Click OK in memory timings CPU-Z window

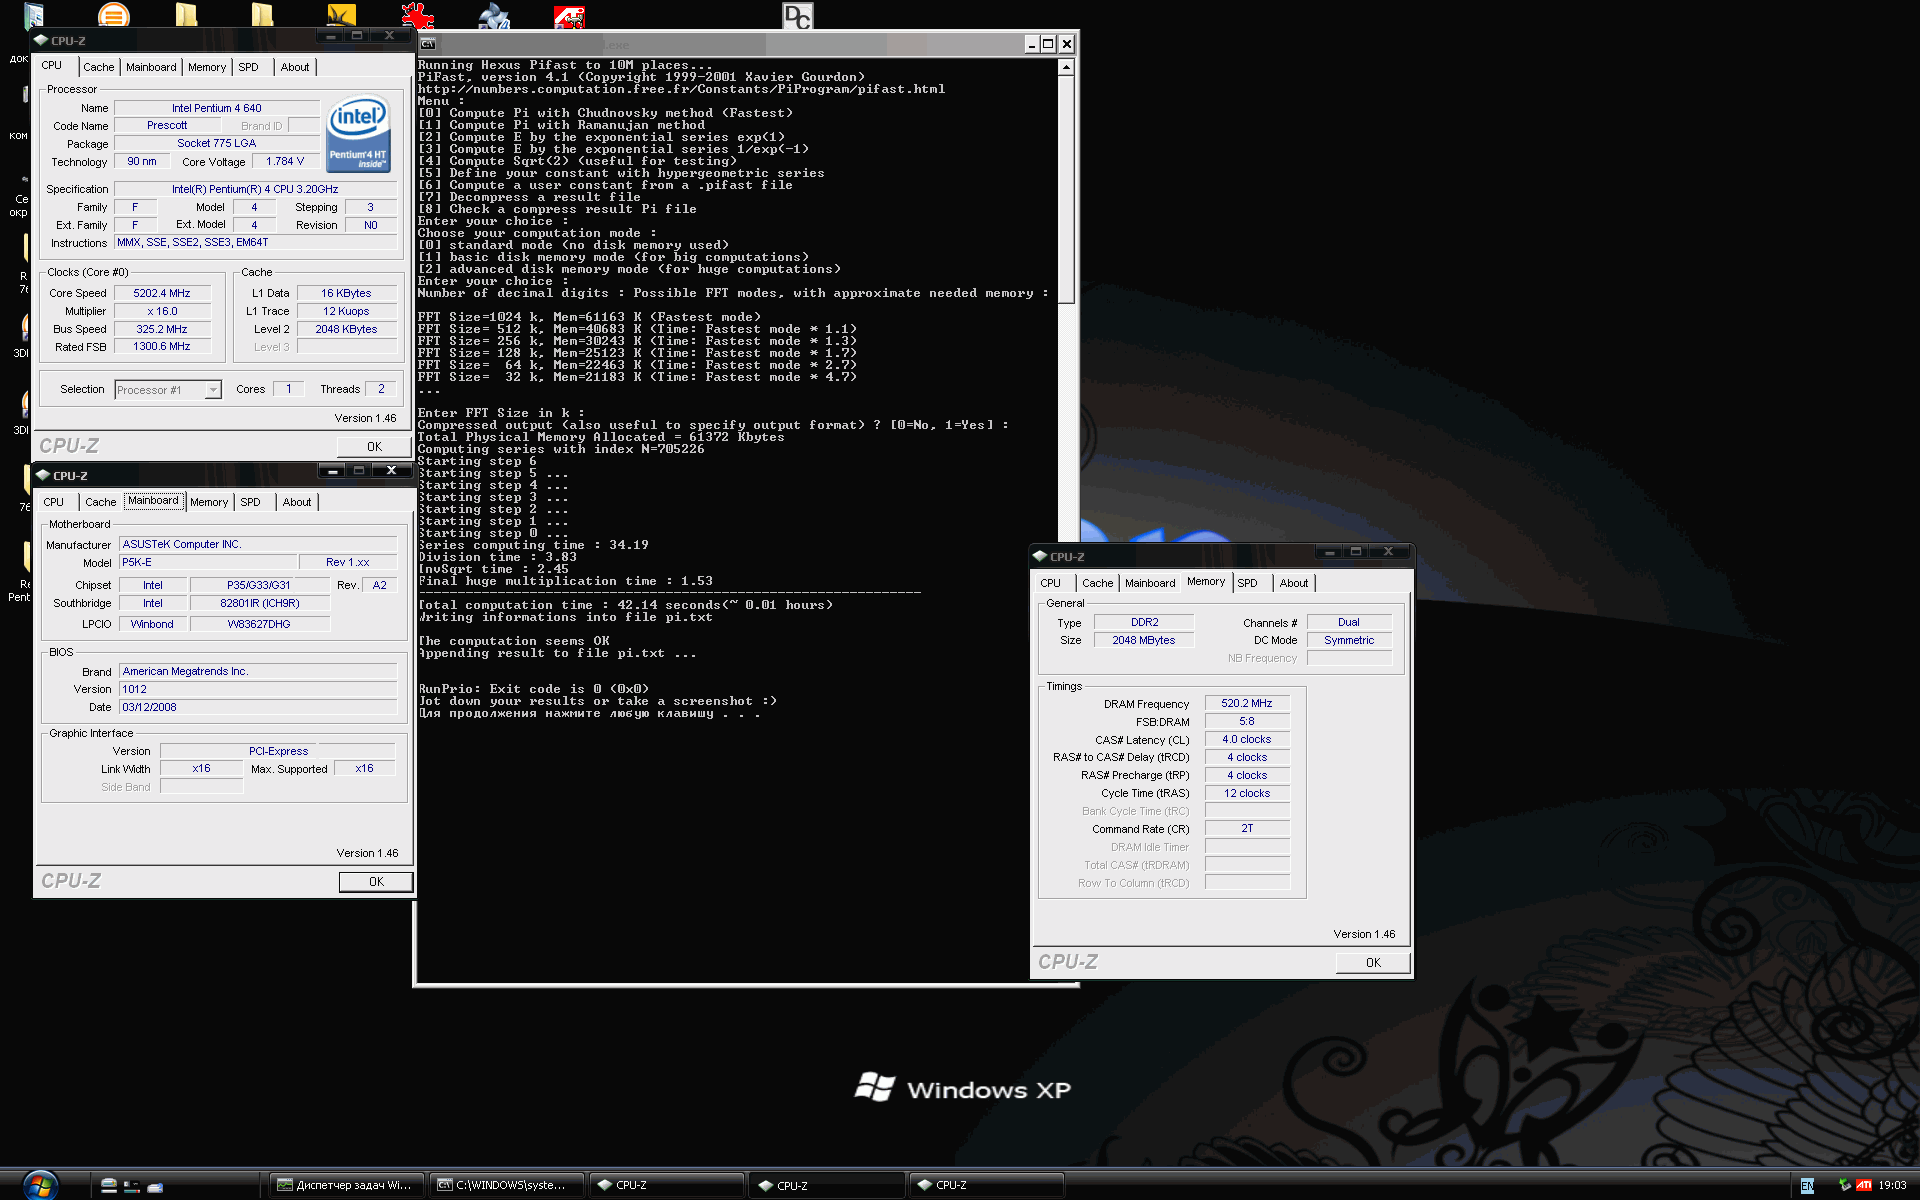click(1373, 963)
